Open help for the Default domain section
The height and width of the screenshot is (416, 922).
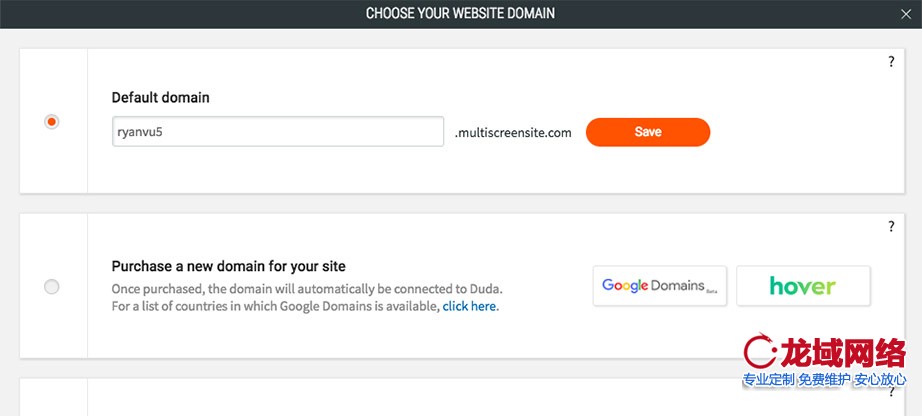click(891, 62)
